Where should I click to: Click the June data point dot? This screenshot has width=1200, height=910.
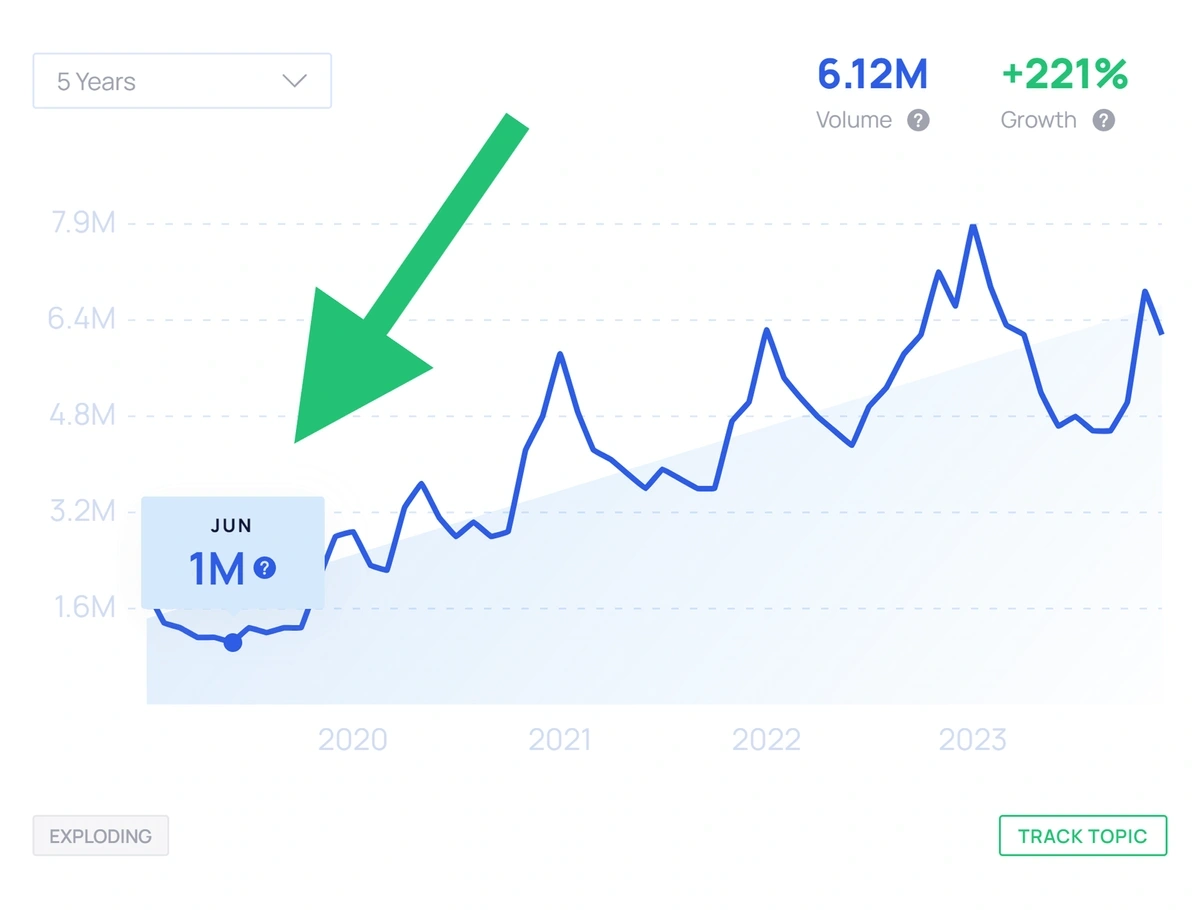coord(233,642)
